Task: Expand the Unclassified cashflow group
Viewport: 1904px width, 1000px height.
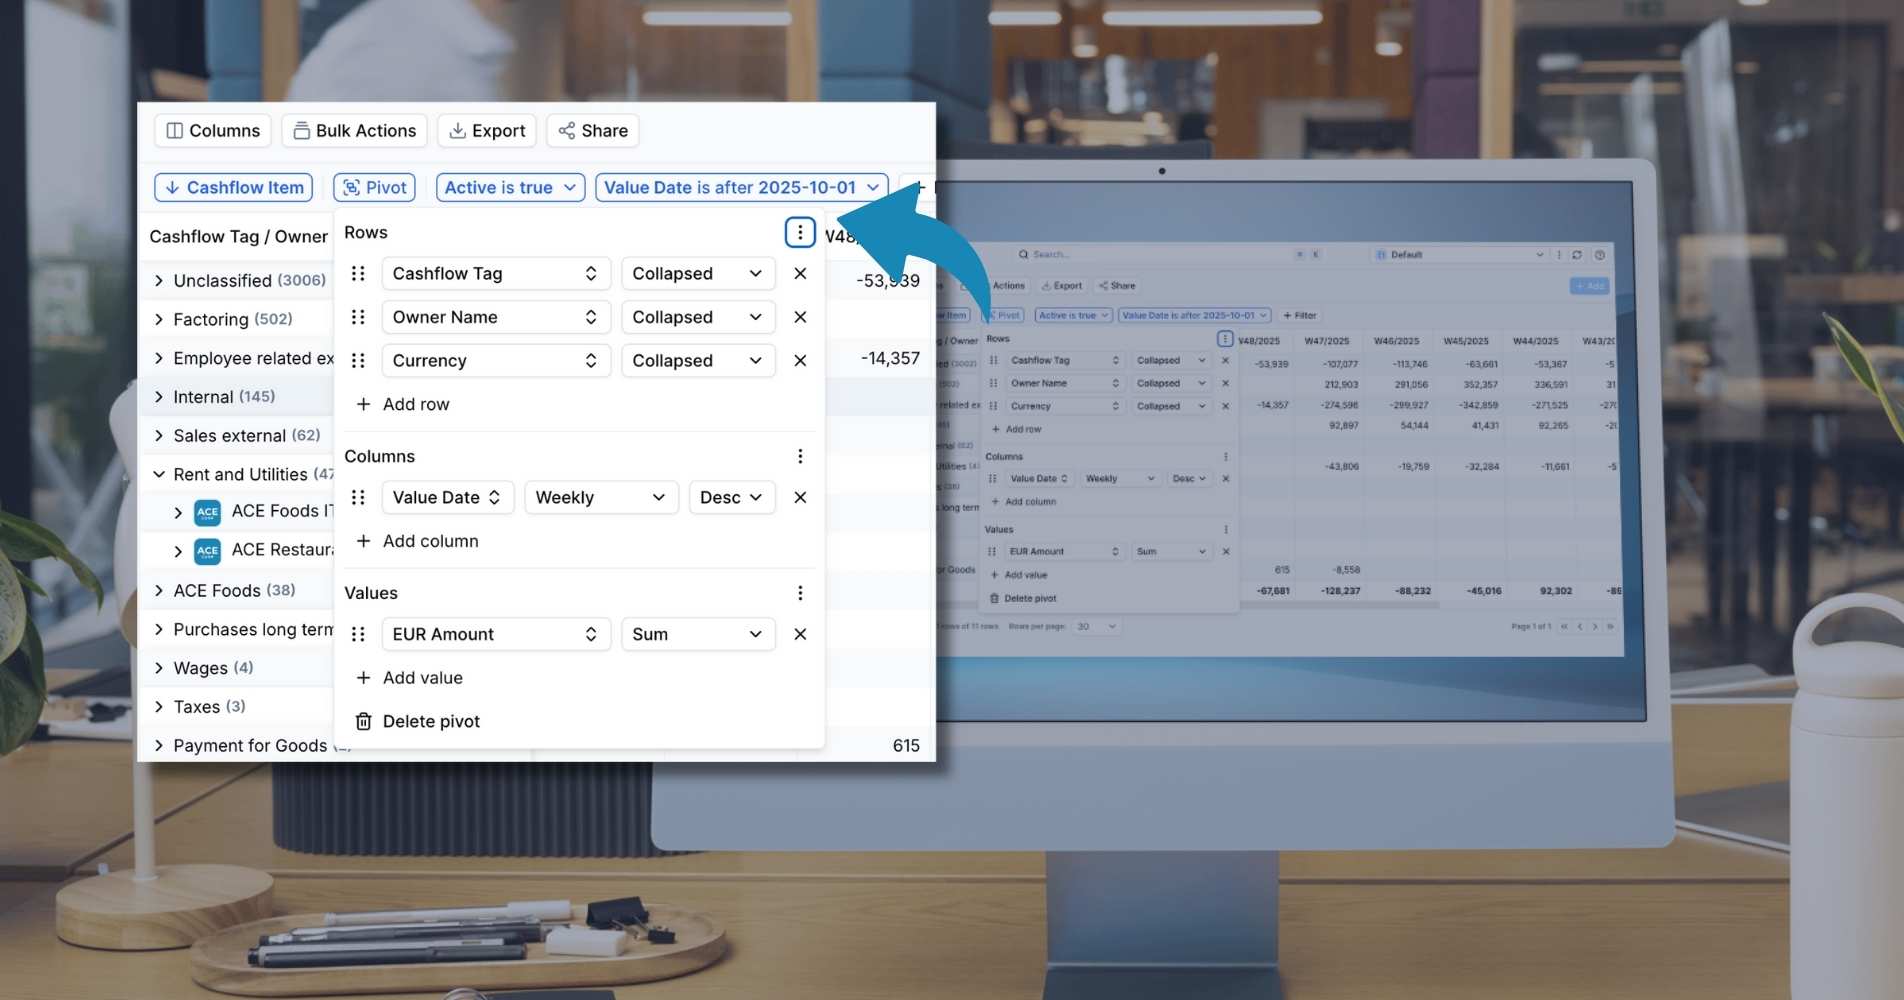Action: 158,280
